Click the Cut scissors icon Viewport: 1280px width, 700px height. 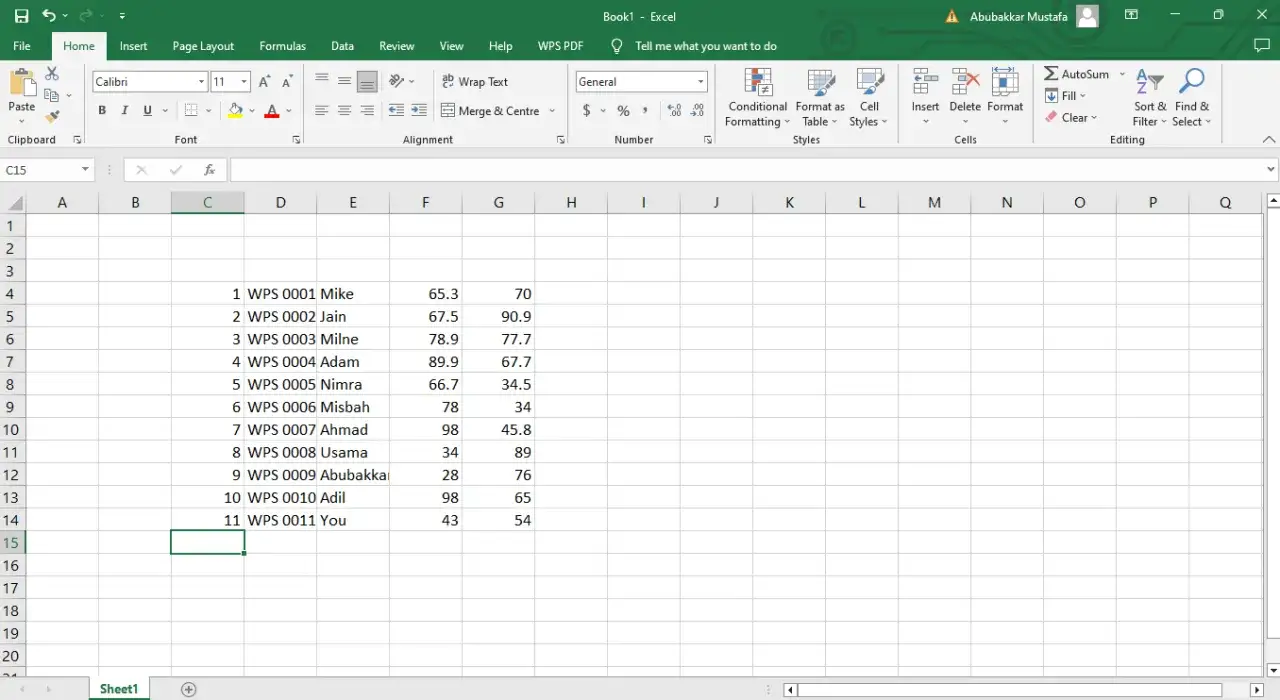point(52,74)
